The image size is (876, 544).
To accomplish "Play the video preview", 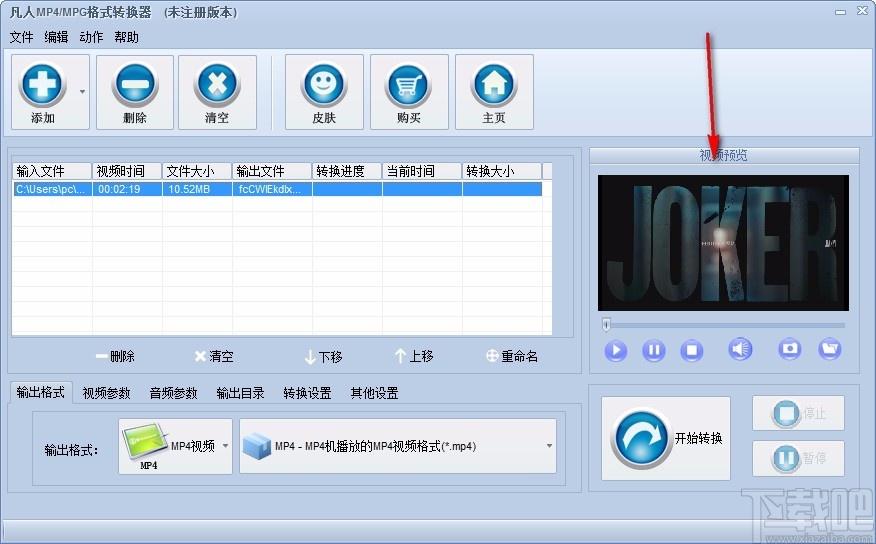I will [x=616, y=350].
